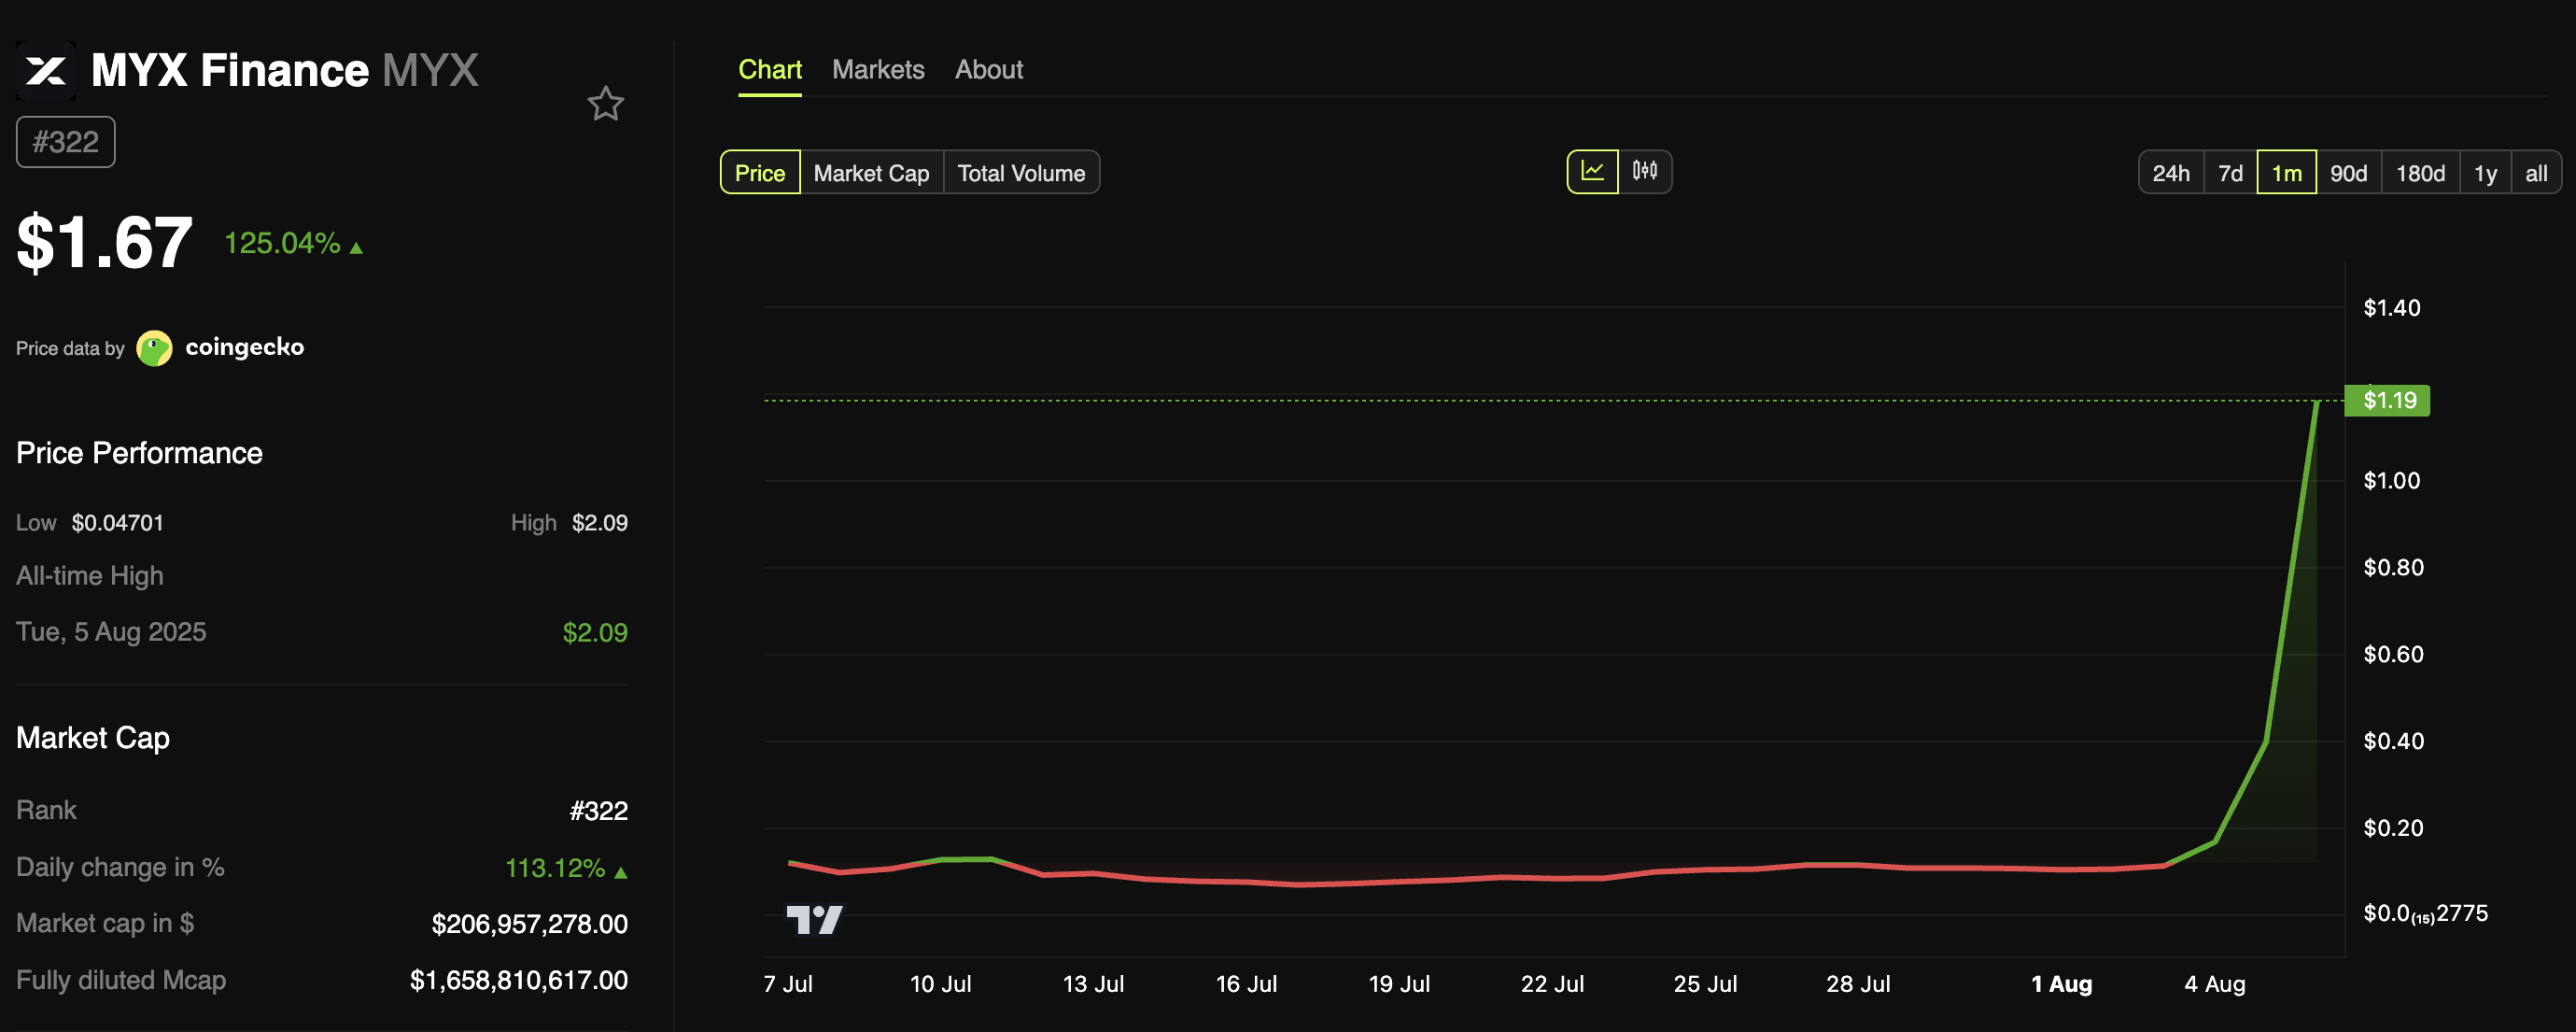Select the Price data toggle
Viewport: 2576px width, 1032px height.
tap(760, 173)
